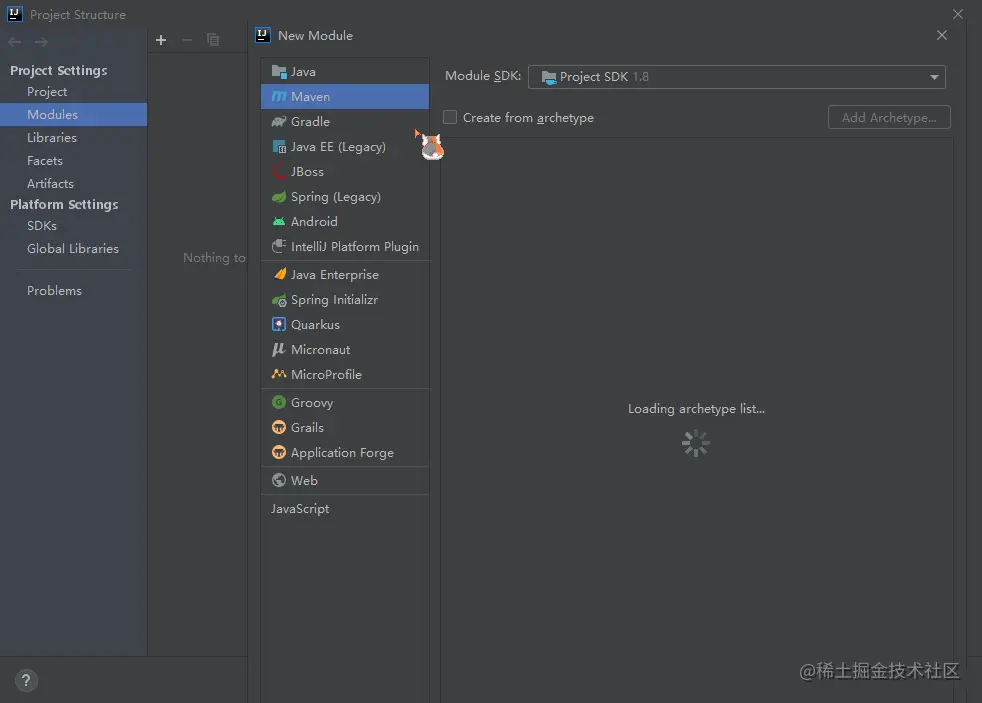Go back with the left arrow
982x703 pixels.
click(15, 42)
